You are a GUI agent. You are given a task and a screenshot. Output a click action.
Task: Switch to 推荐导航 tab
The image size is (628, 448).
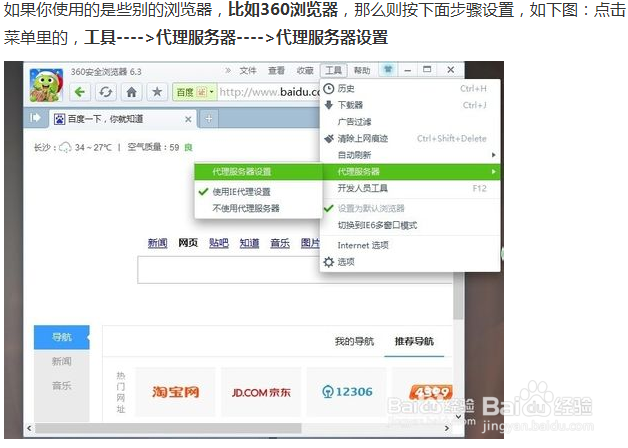pyautogui.click(x=414, y=342)
